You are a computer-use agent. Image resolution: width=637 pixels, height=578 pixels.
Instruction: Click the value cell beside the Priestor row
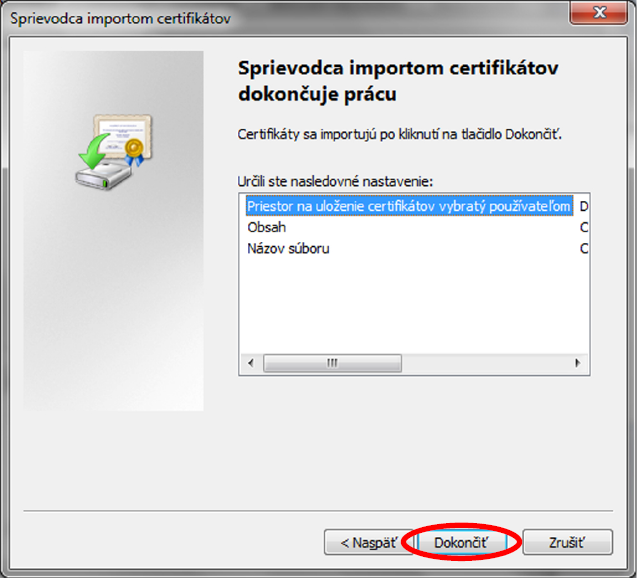pos(584,207)
